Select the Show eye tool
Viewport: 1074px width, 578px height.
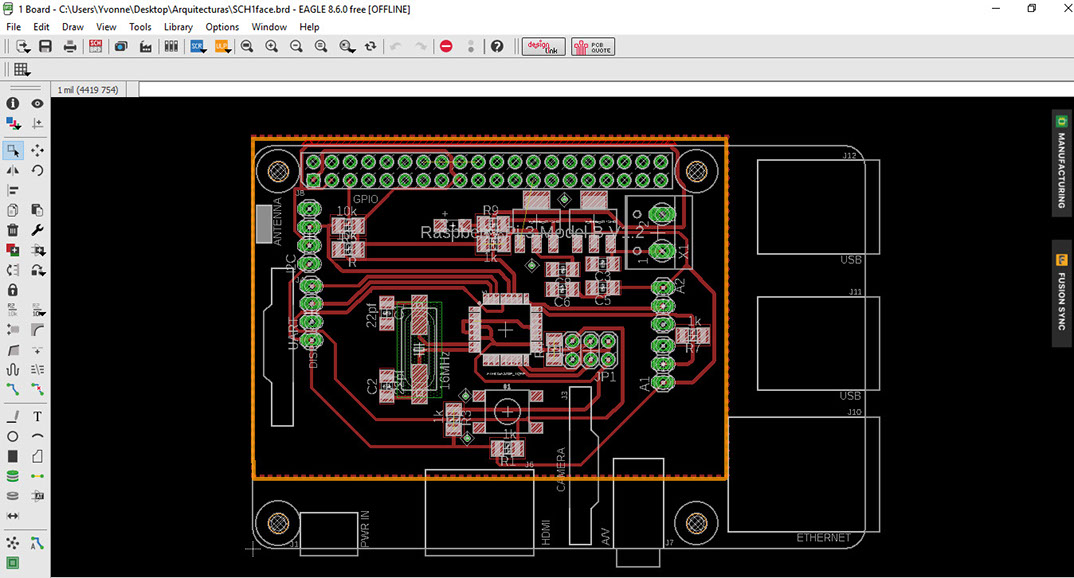[x=38, y=103]
